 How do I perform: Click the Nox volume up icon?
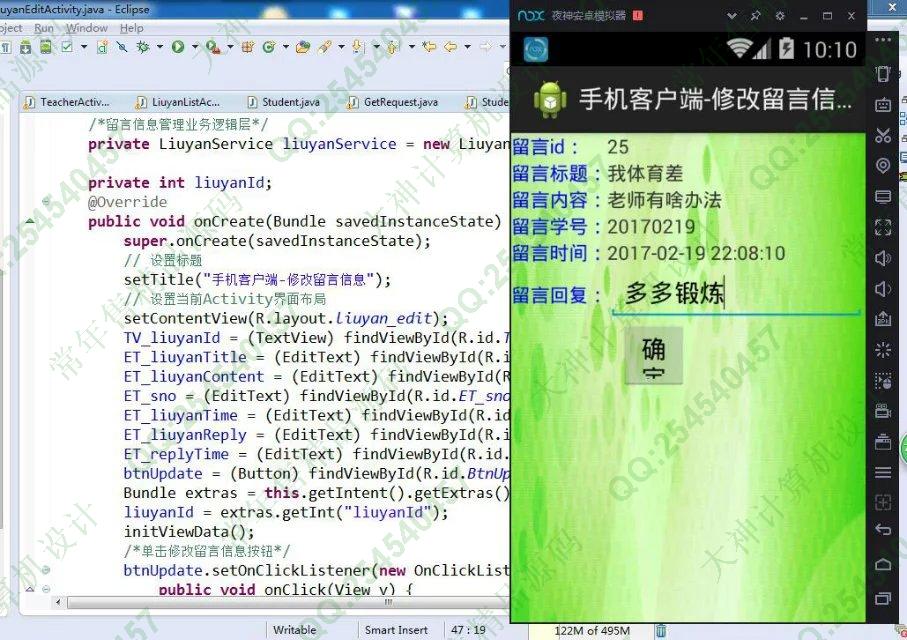click(x=883, y=258)
